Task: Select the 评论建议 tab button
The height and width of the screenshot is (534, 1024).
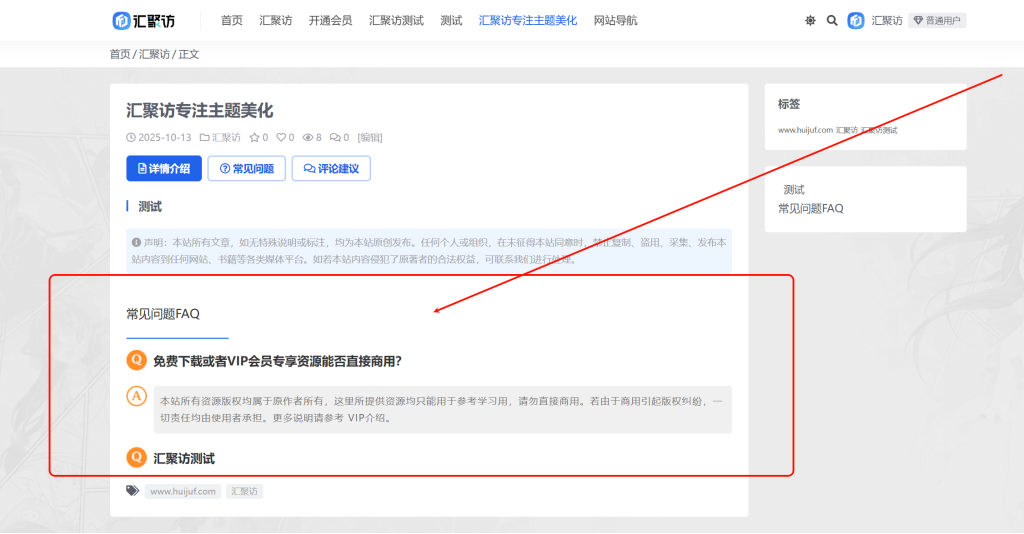Action: tap(331, 168)
